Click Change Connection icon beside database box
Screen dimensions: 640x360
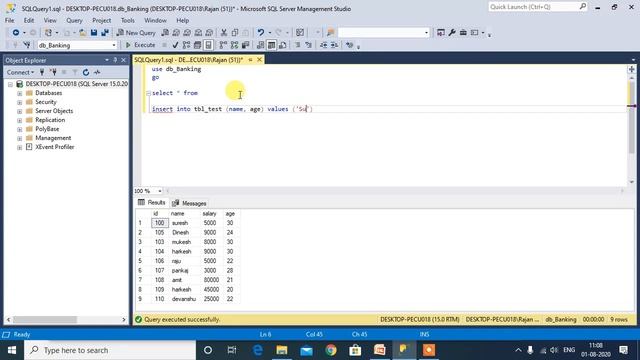pyautogui.click(x=27, y=45)
